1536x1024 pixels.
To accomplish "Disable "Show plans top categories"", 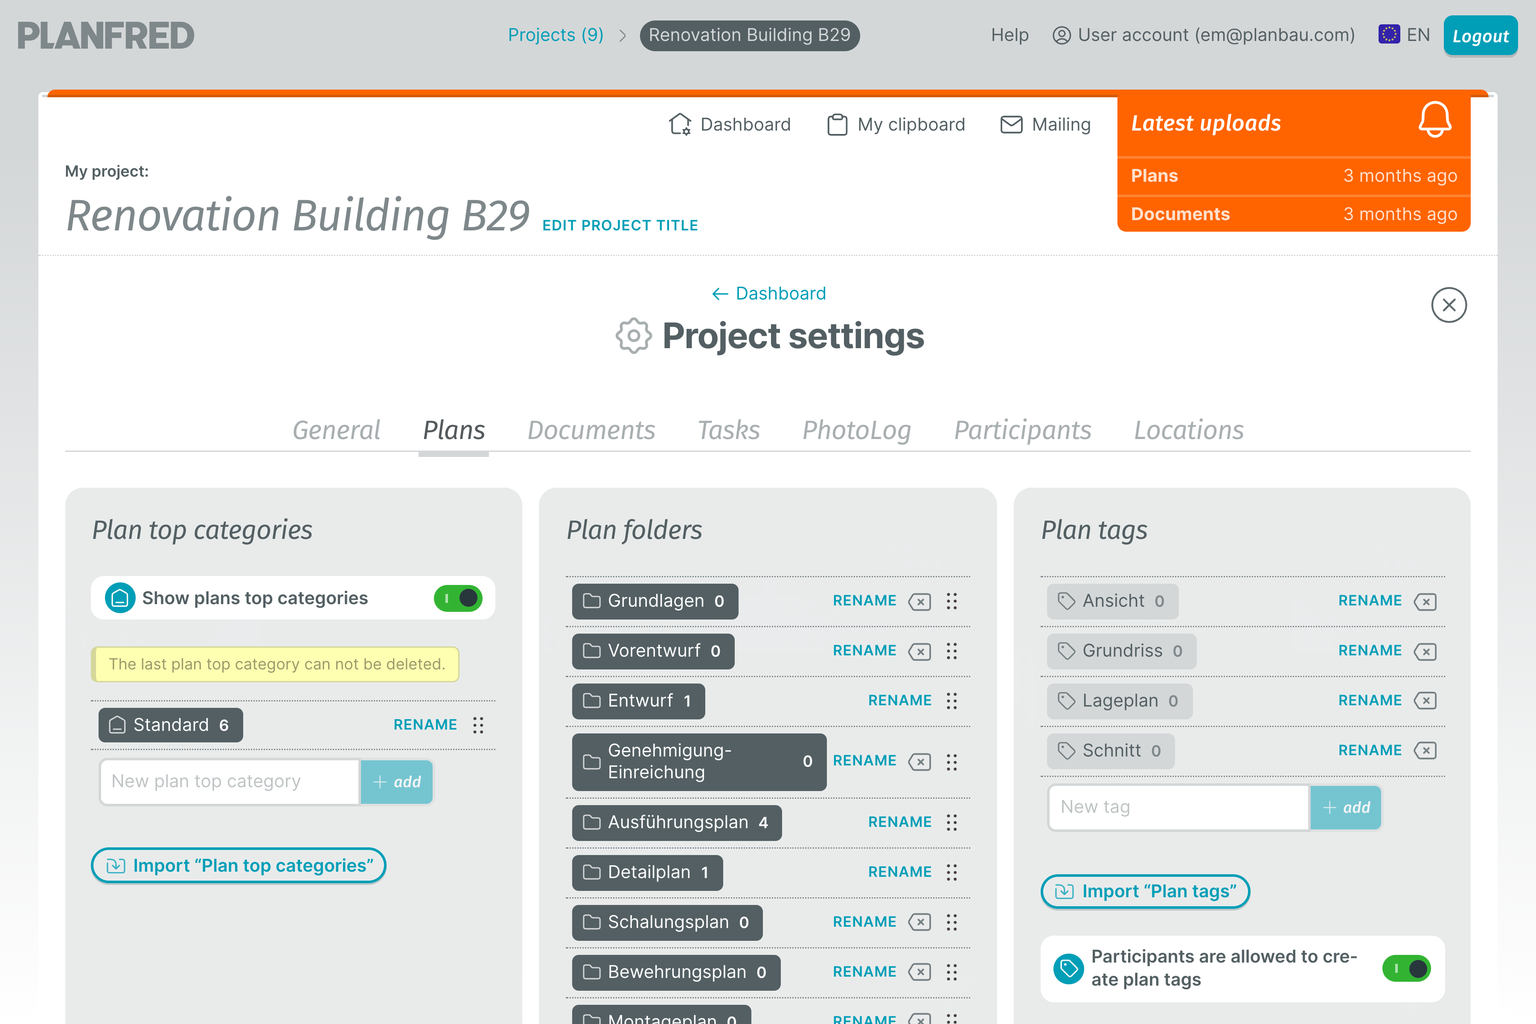I will 458,598.
